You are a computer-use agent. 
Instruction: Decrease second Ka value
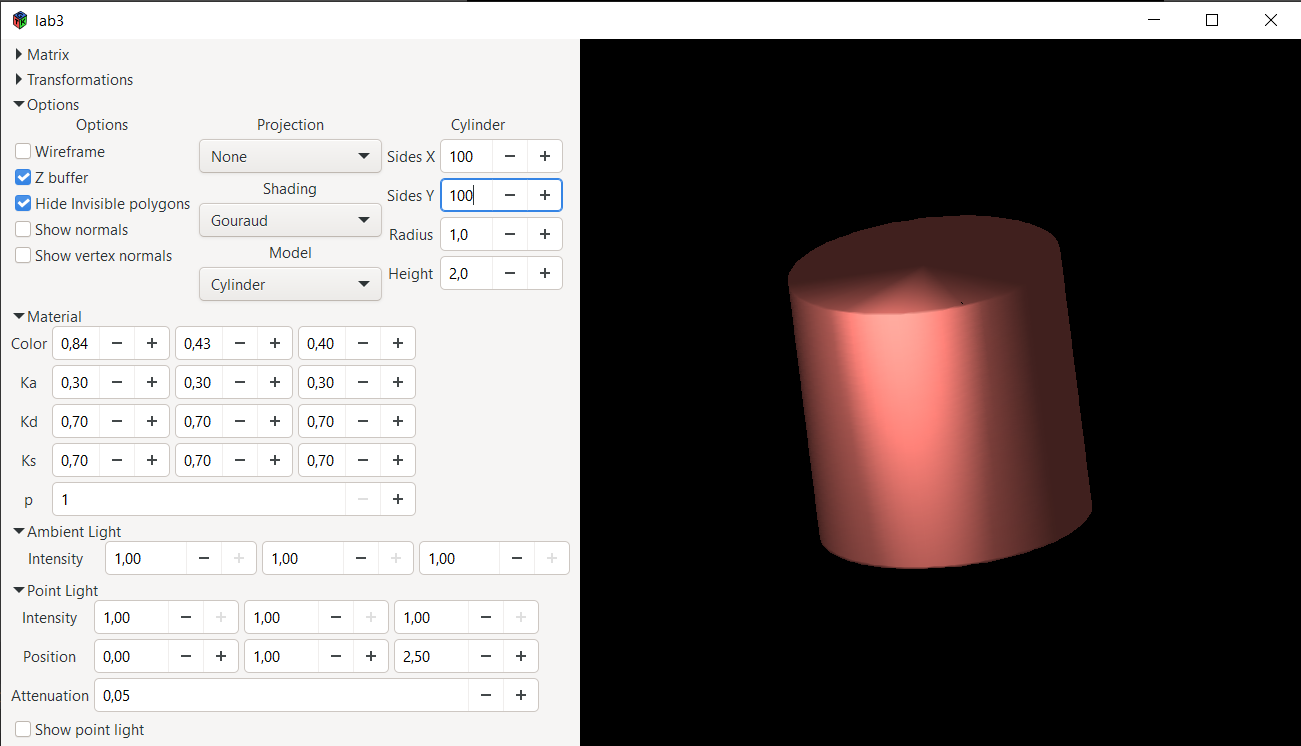tap(240, 382)
